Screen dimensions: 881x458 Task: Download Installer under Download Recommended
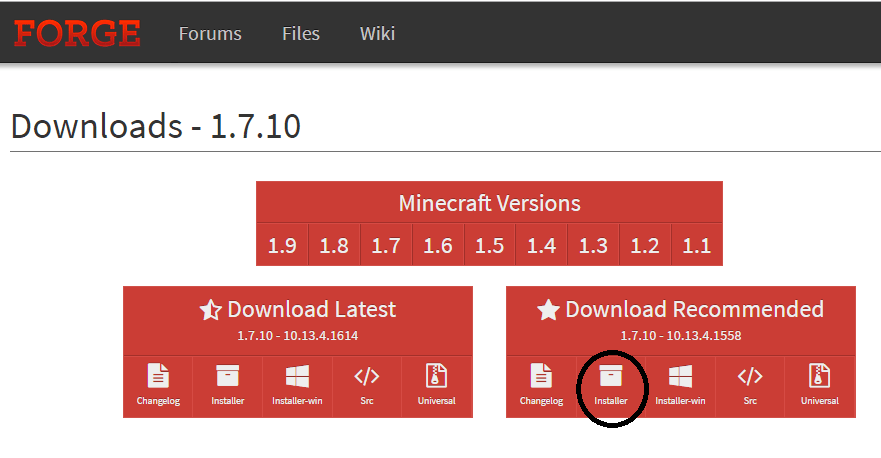pyautogui.click(x=611, y=386)
